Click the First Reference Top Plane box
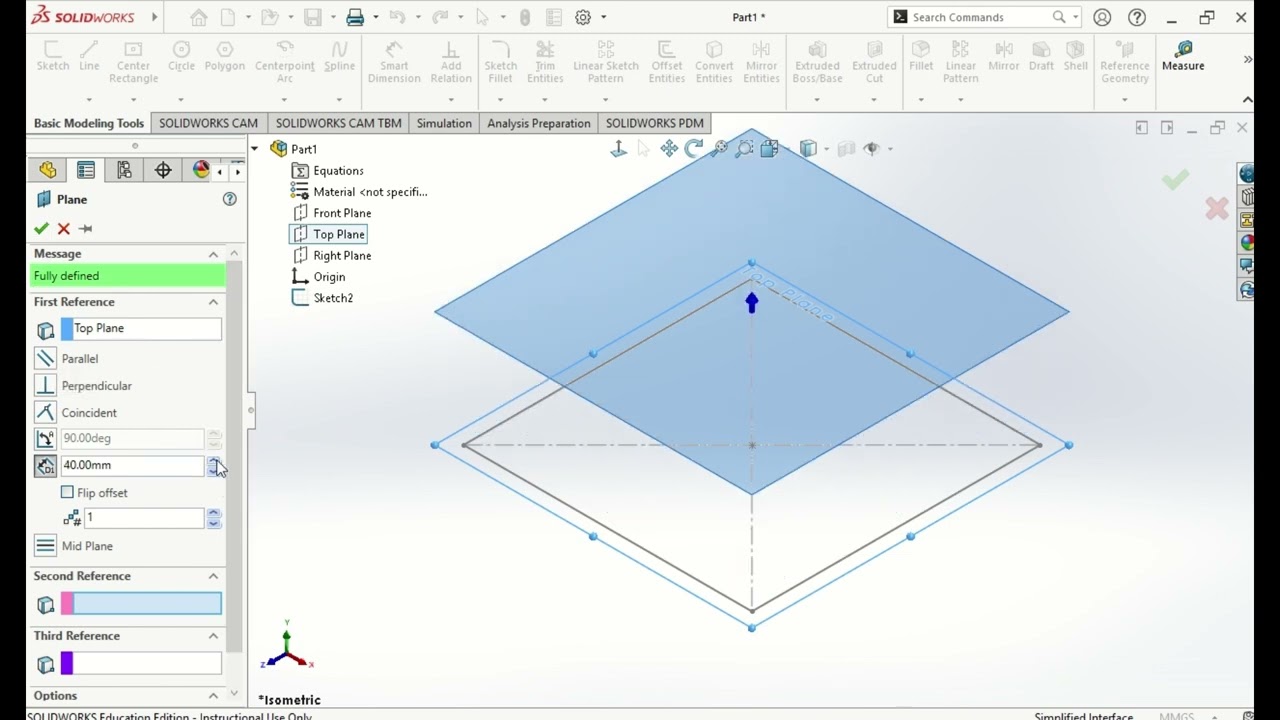Screen dimensions: 1280x720 [141, 329]
